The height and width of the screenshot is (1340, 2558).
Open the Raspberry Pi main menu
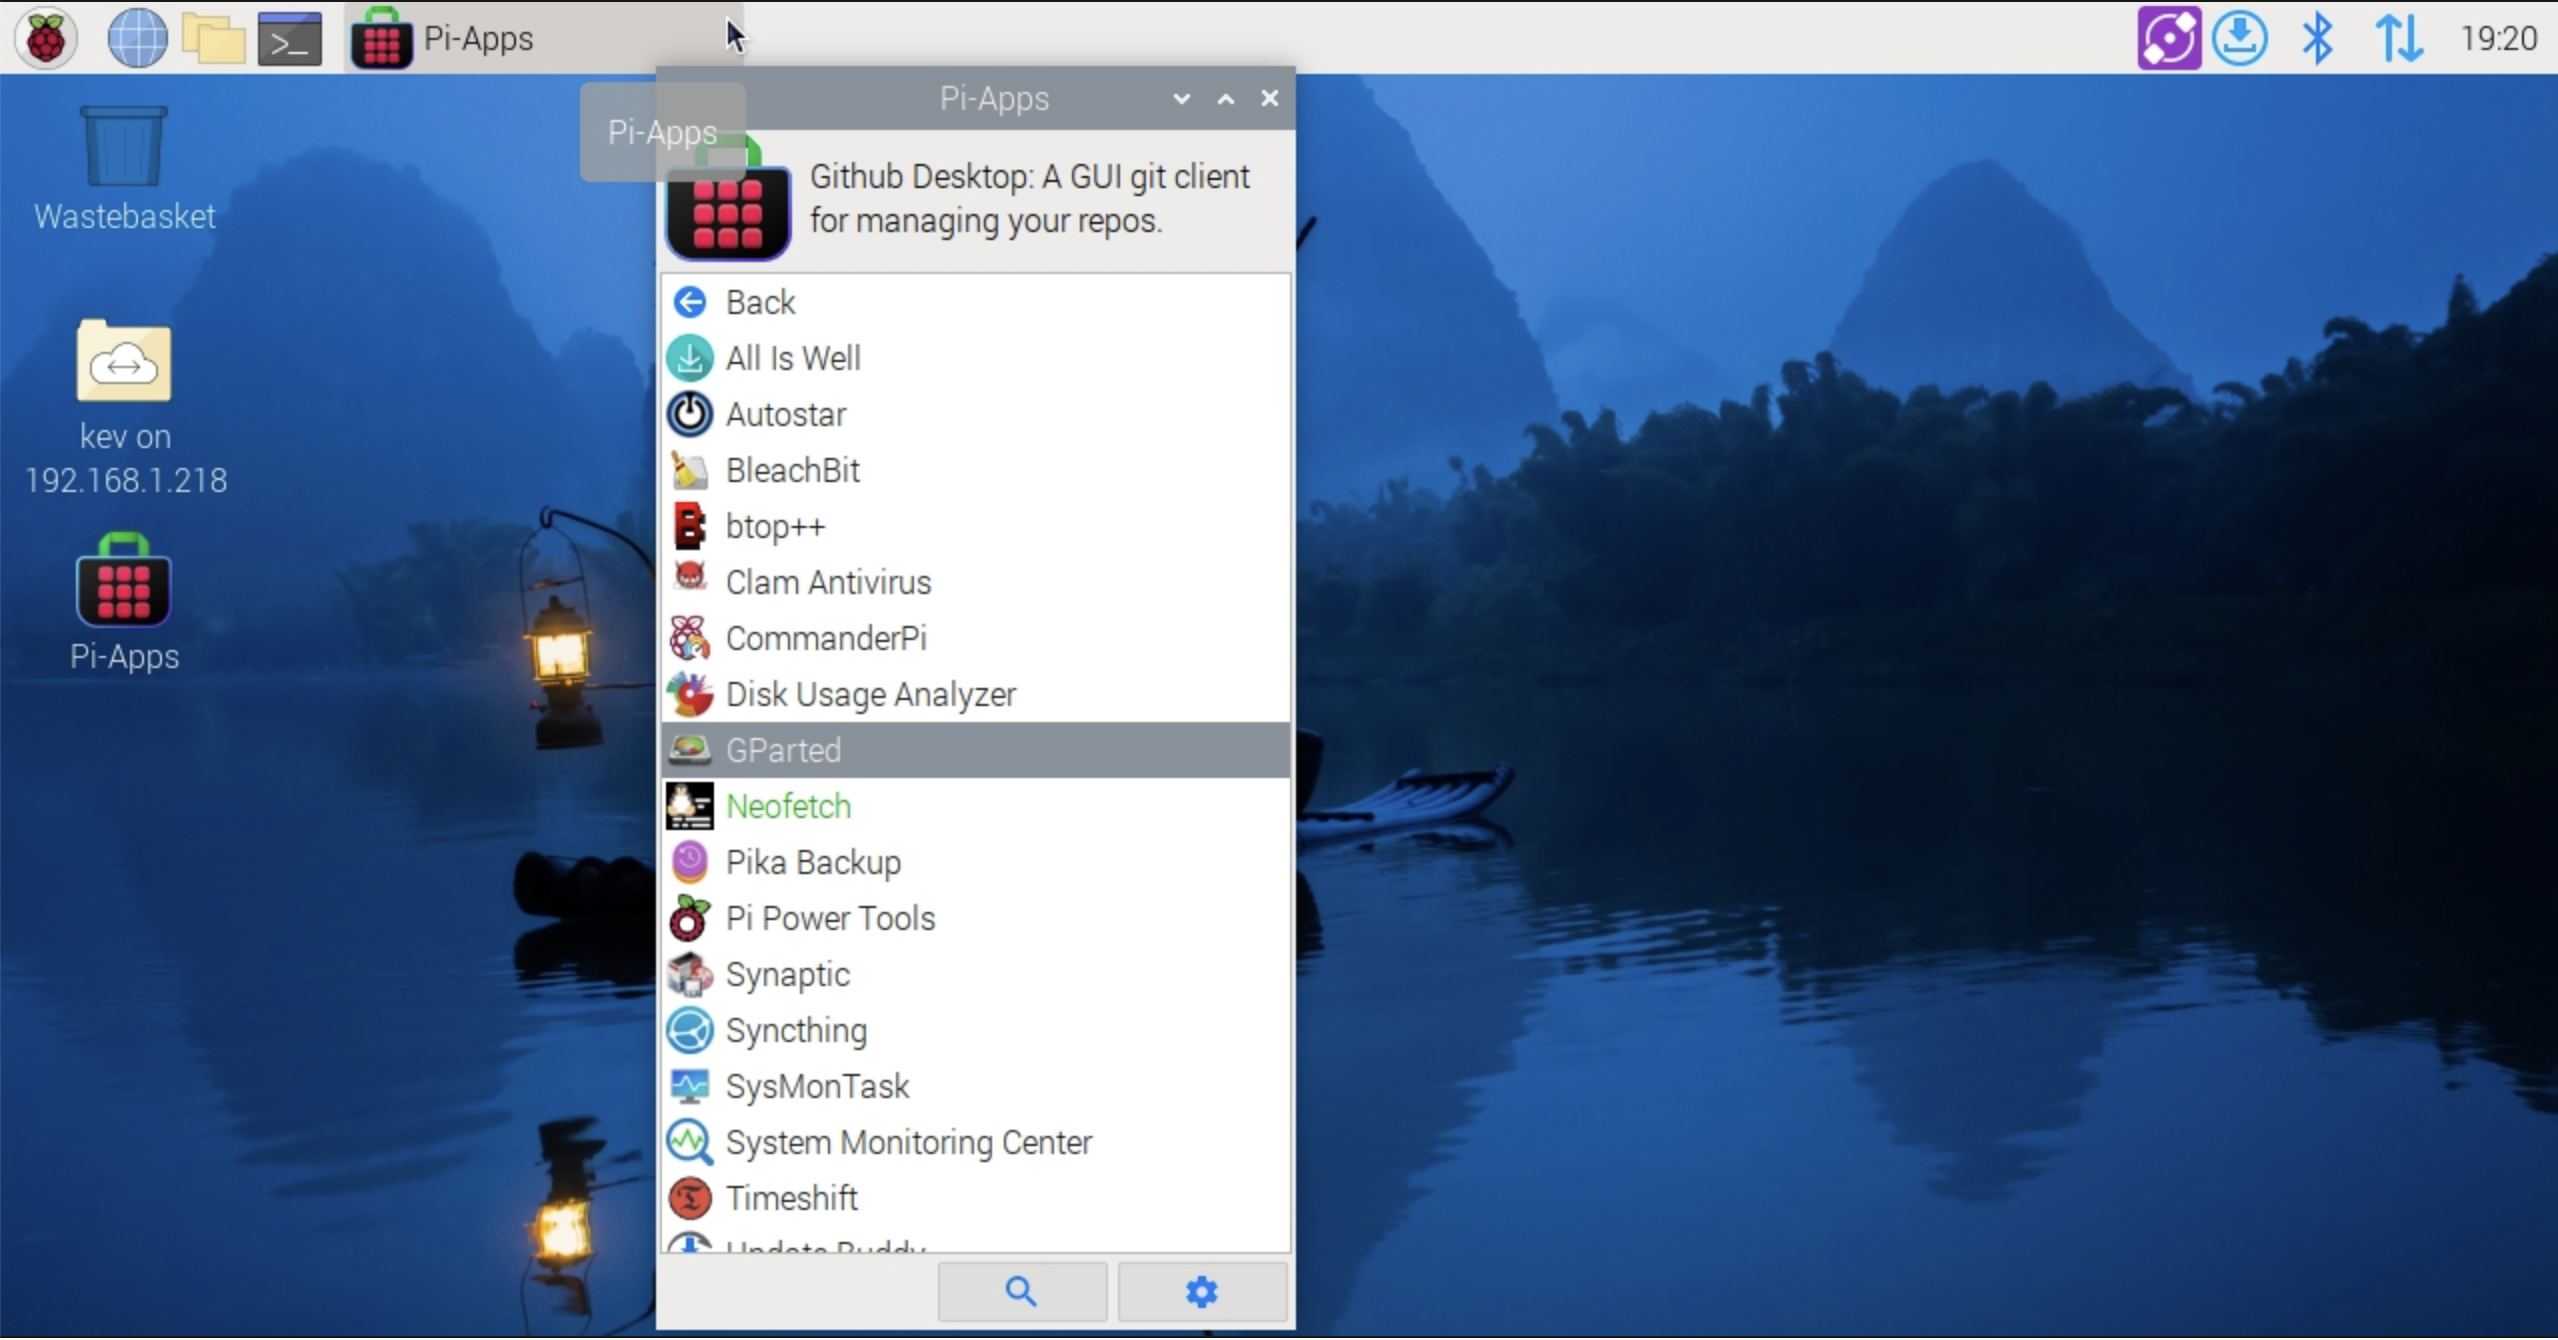pos(46,38)
